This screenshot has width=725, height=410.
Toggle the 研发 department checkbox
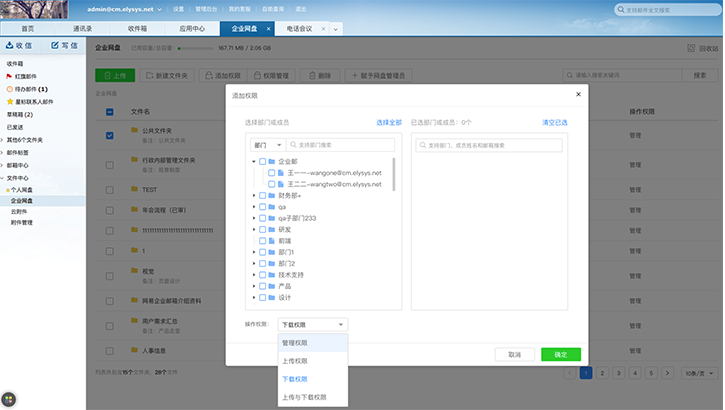[262, 229]
